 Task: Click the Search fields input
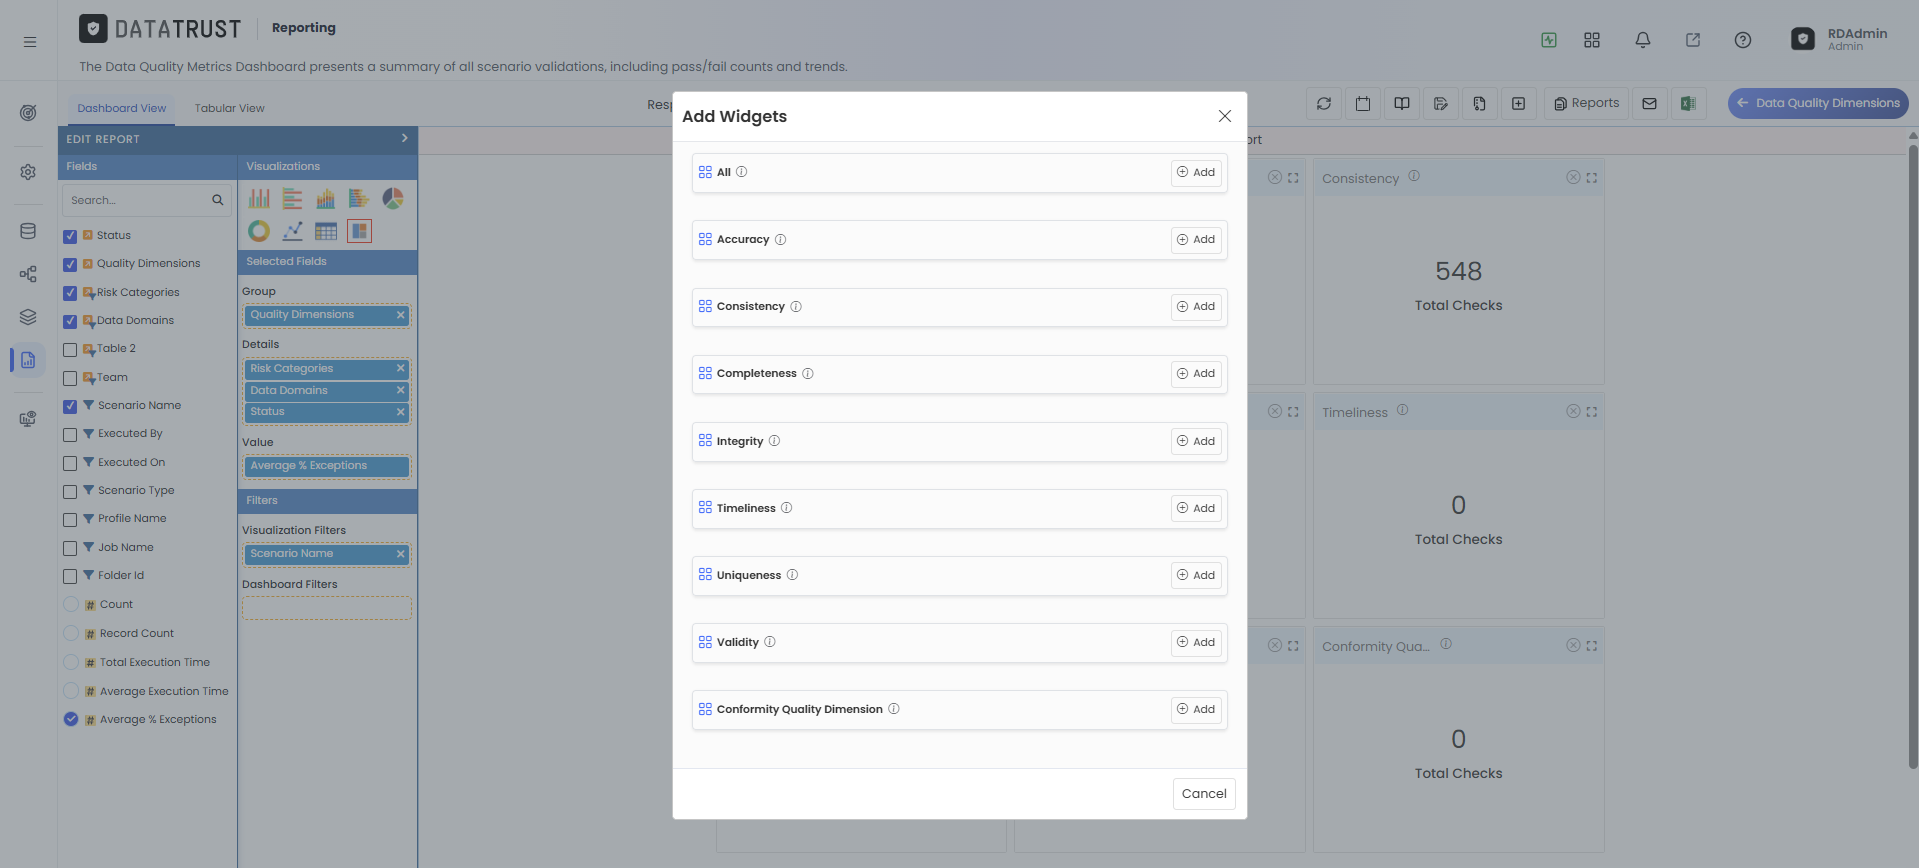point(146,200)
